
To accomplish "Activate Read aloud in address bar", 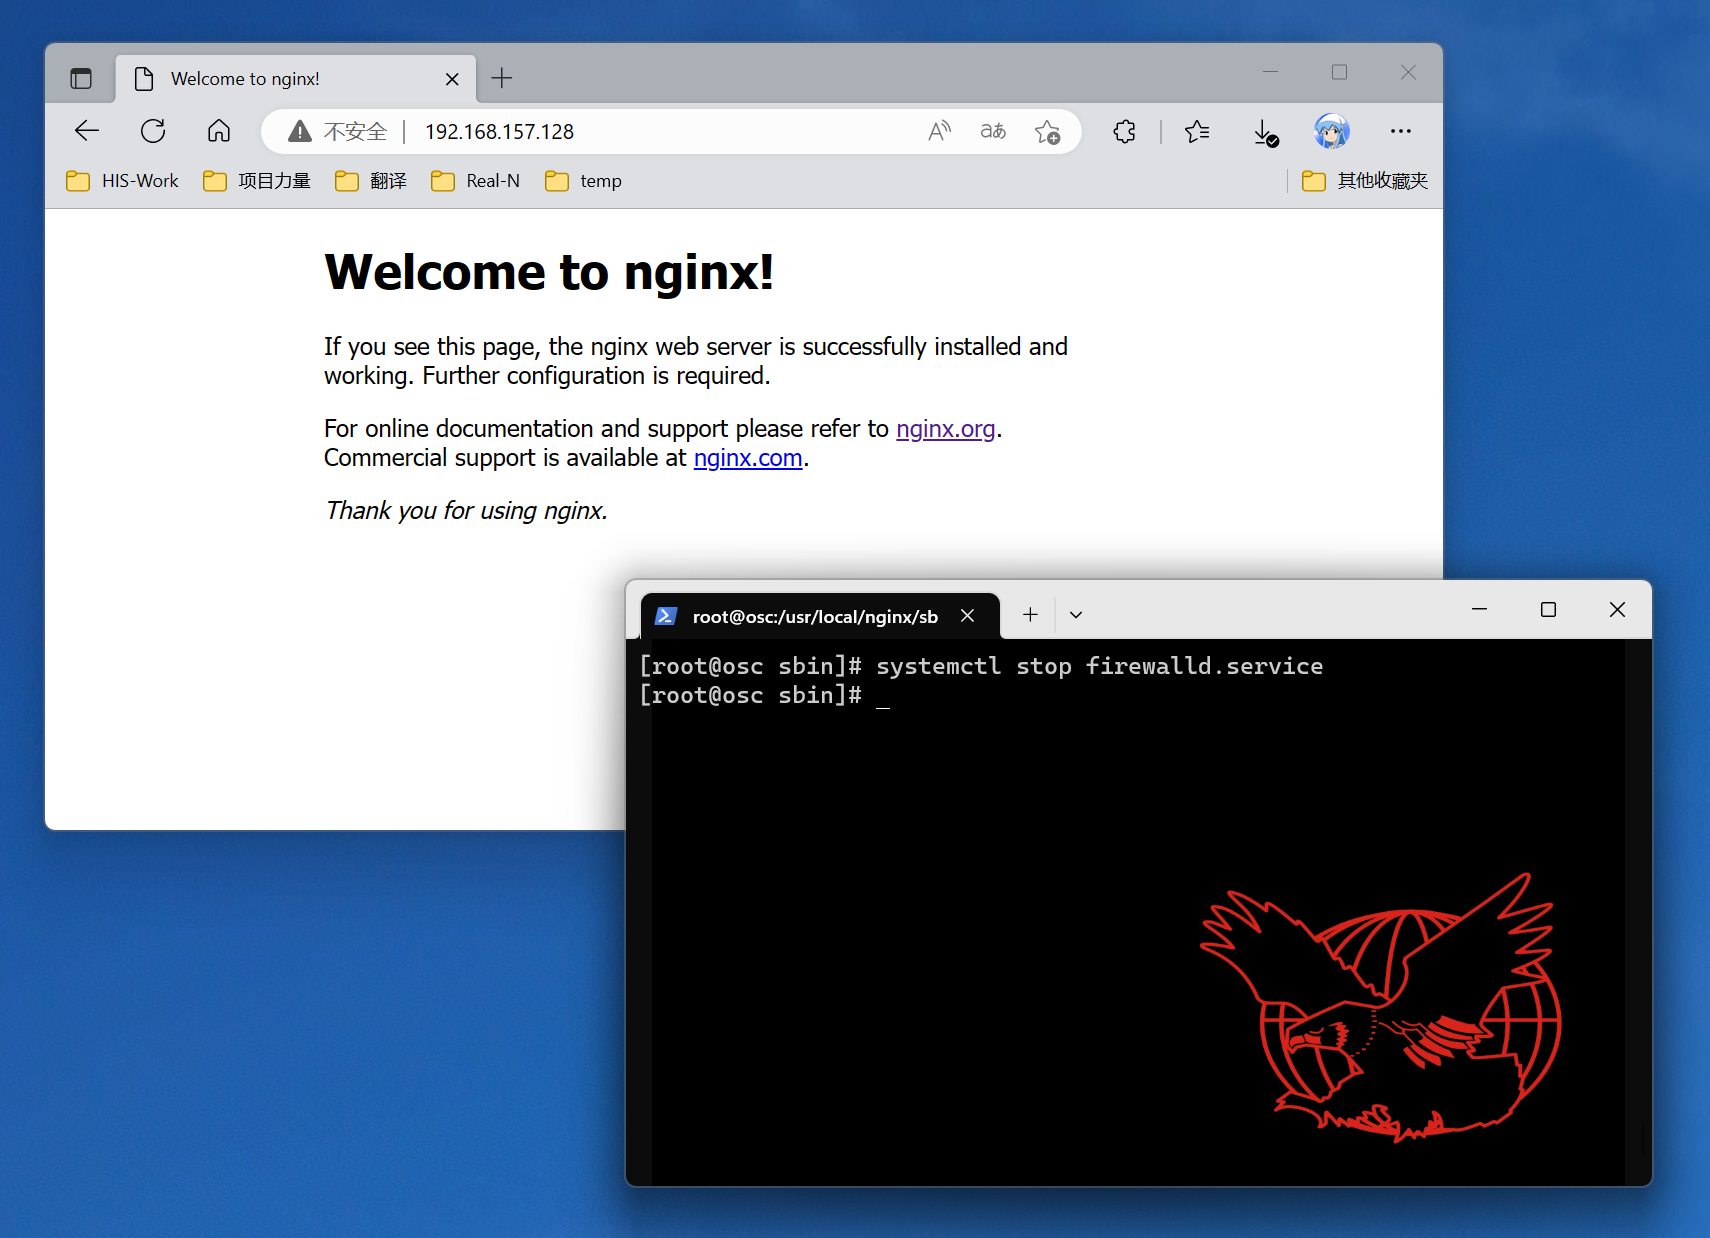I will coord(939,131).
